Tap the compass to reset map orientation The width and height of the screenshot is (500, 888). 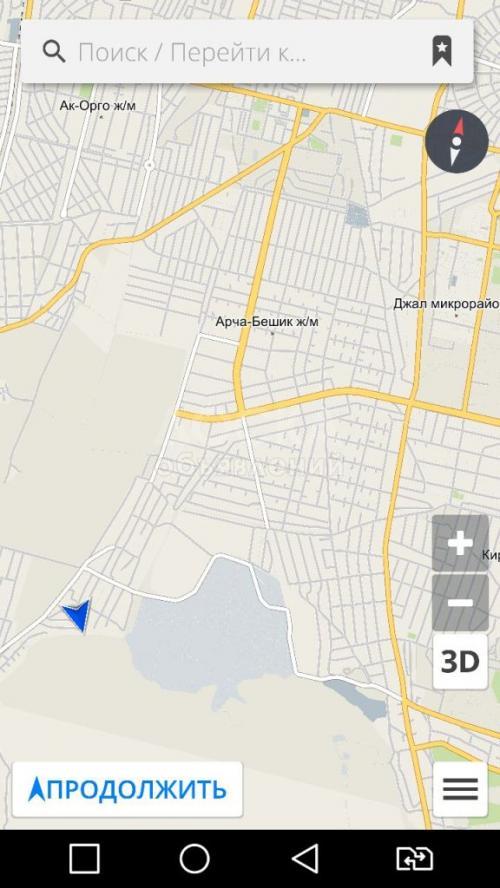pos(457,141)
